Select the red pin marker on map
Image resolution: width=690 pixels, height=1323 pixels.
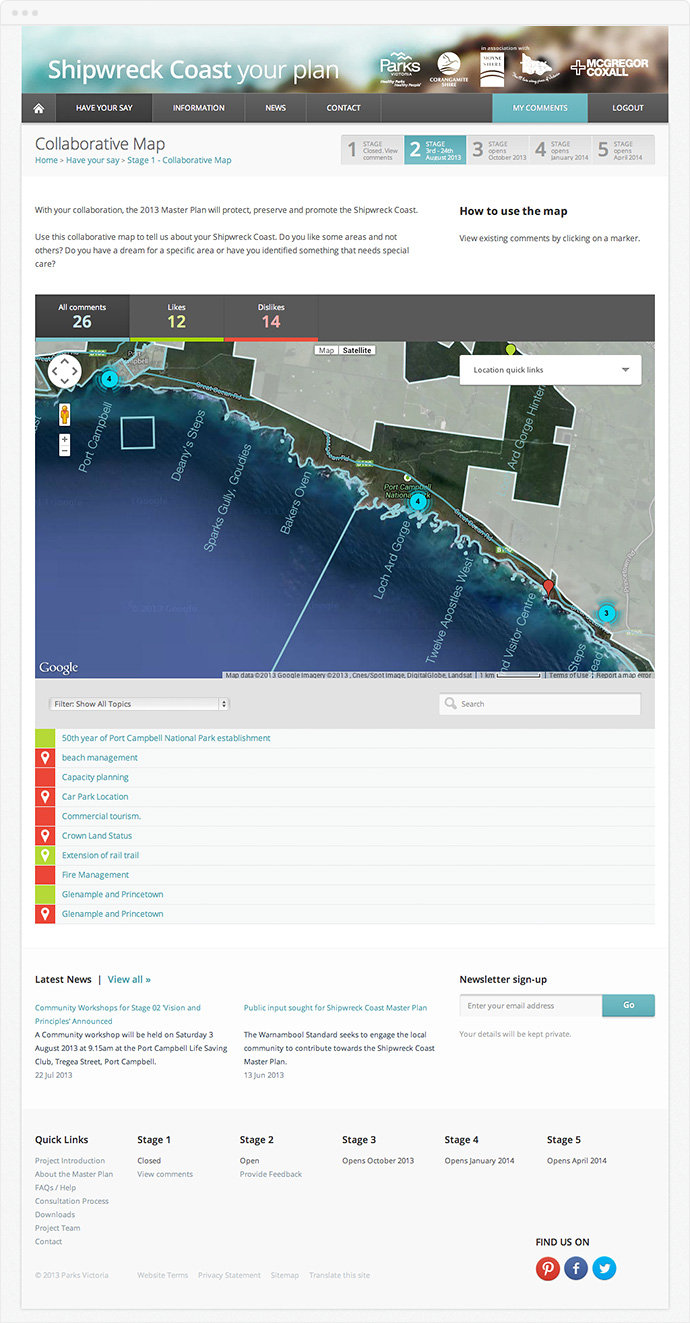[x=547, y=588]
